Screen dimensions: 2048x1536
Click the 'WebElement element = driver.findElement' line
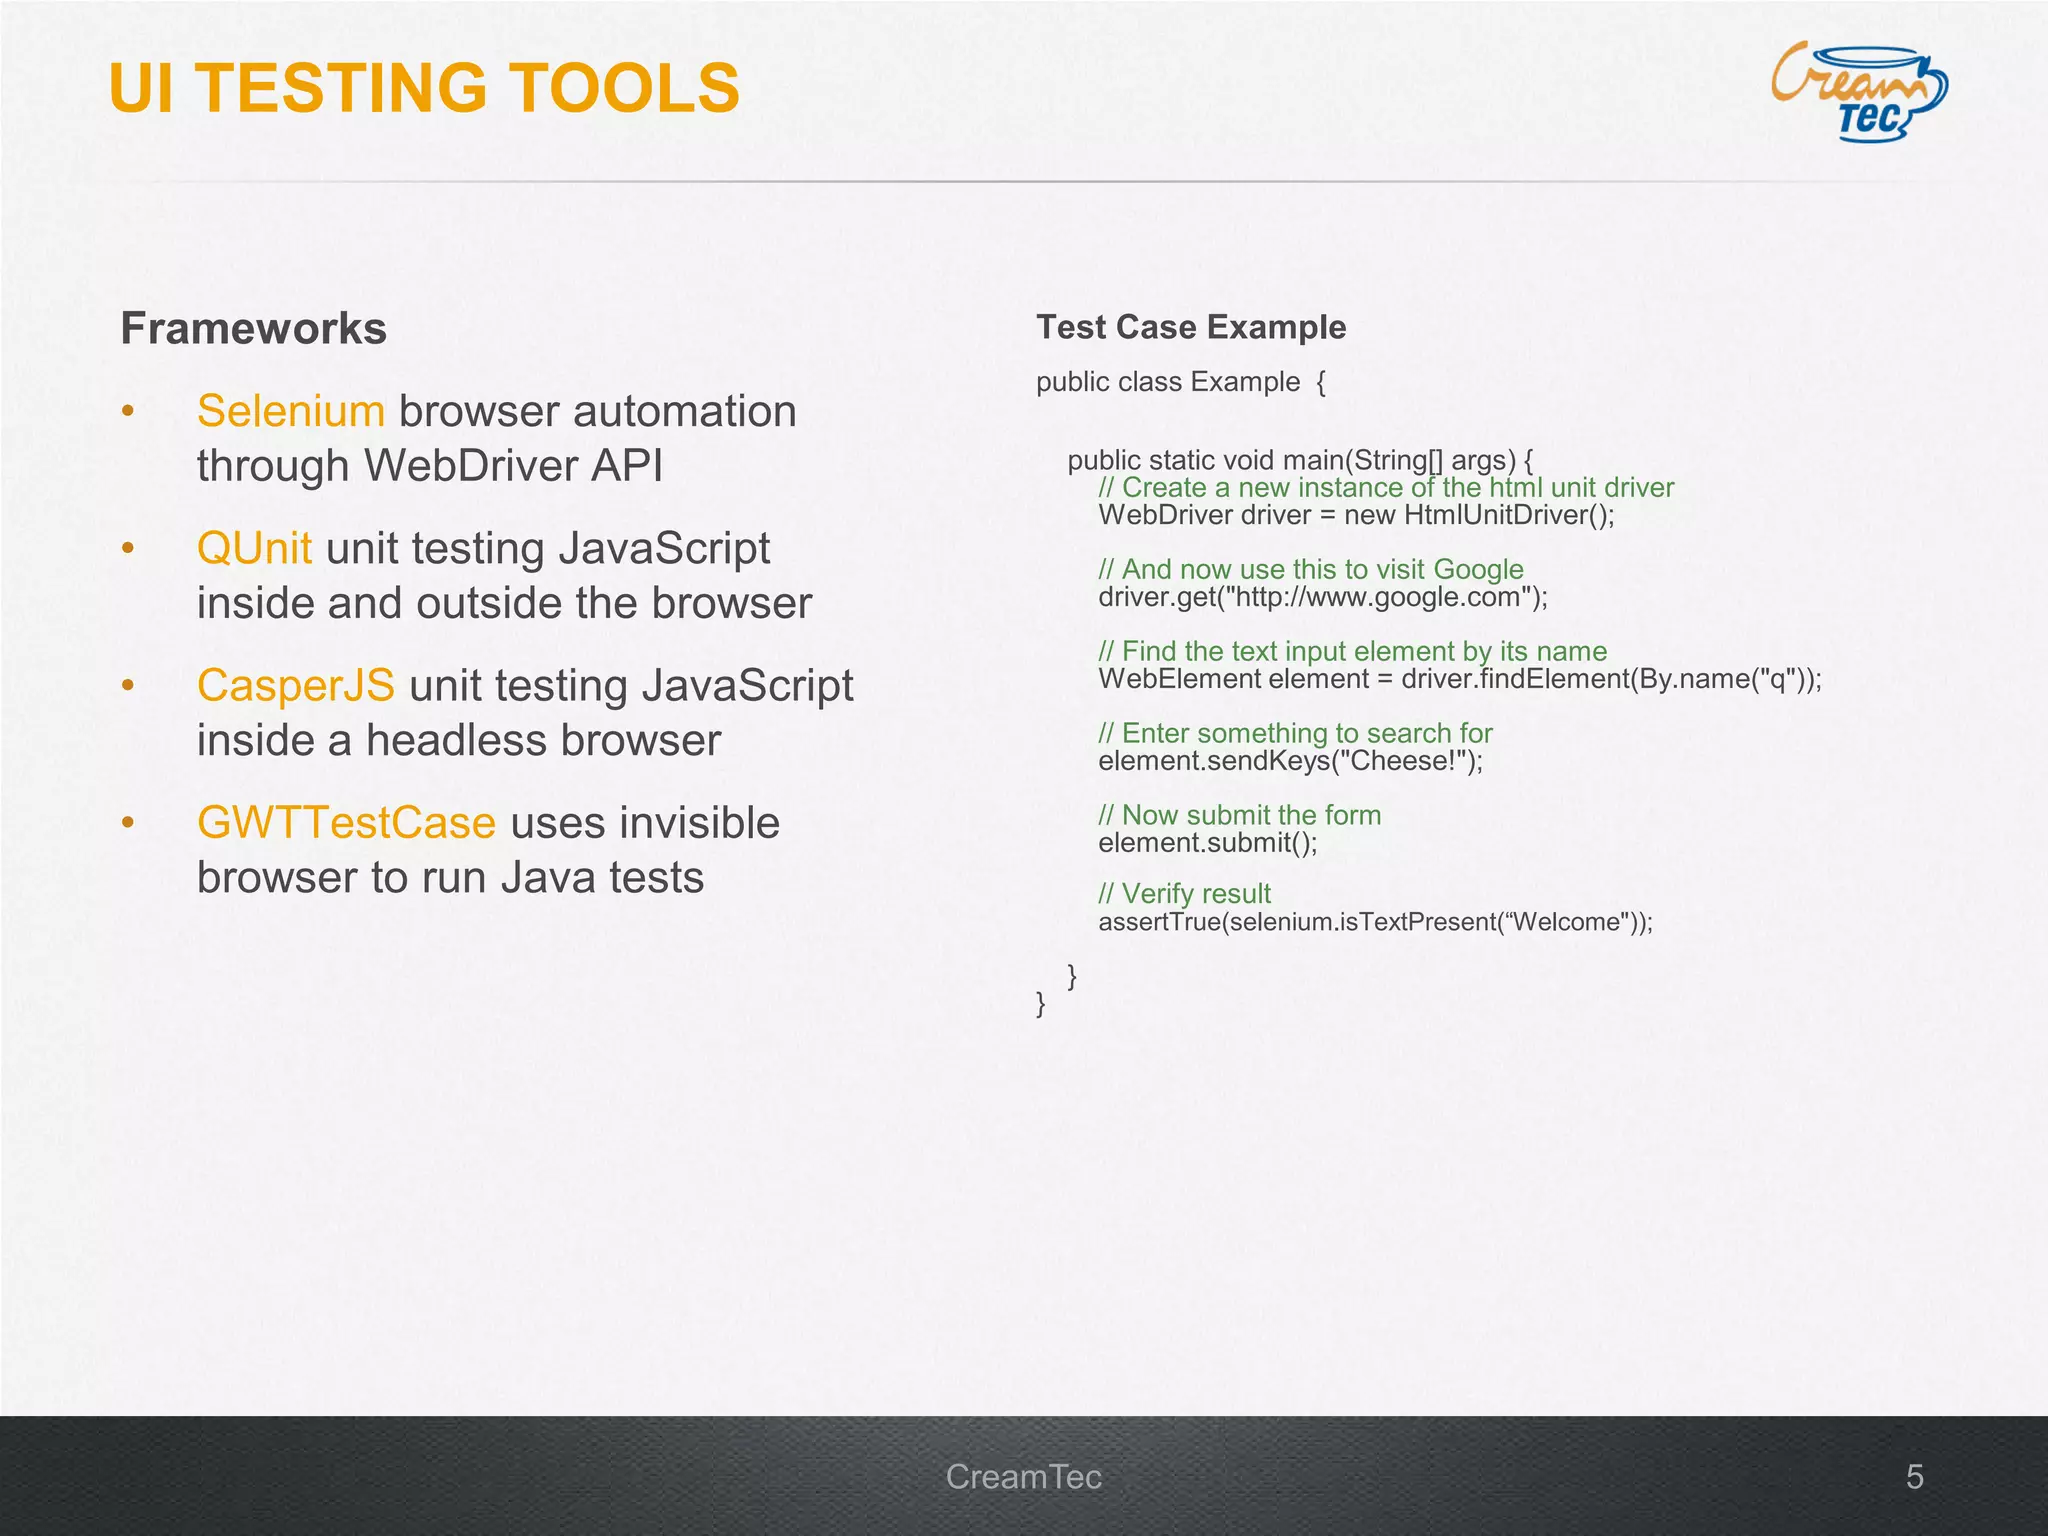pos(1460,679)
